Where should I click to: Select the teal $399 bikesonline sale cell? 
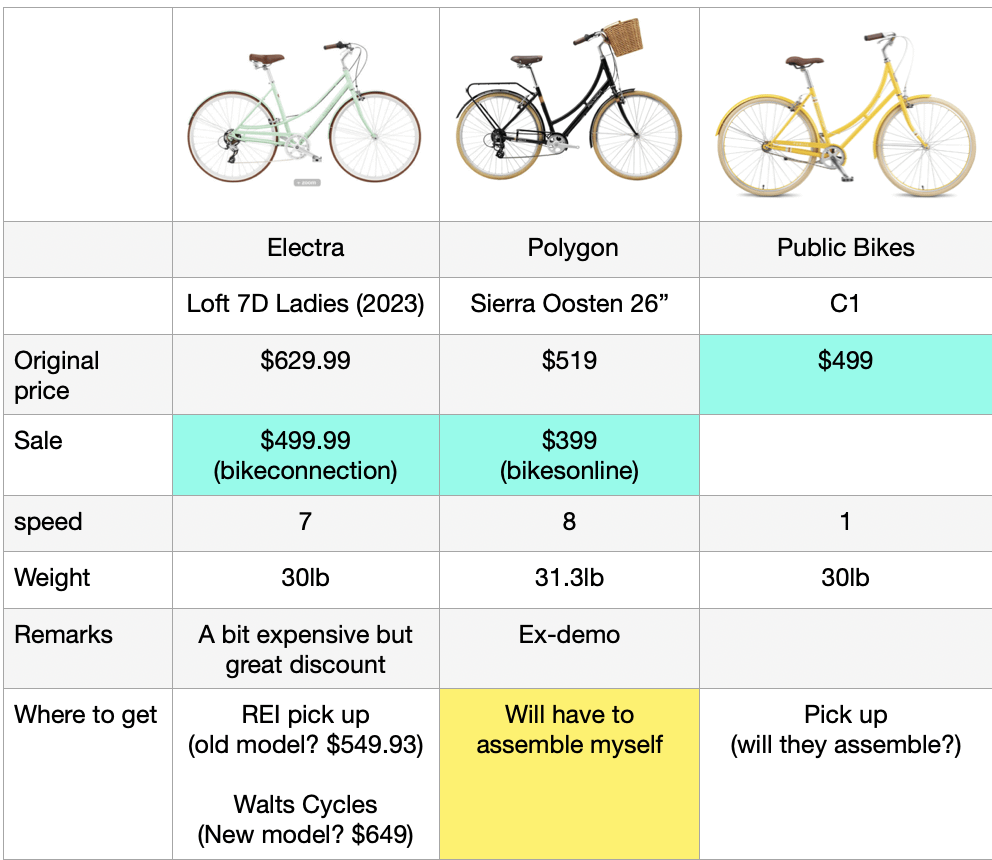(x=569, y=455)
